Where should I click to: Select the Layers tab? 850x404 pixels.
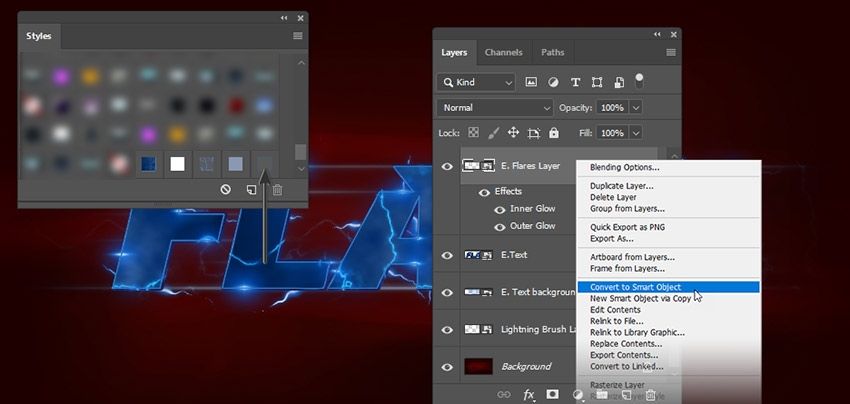[454, 53]
